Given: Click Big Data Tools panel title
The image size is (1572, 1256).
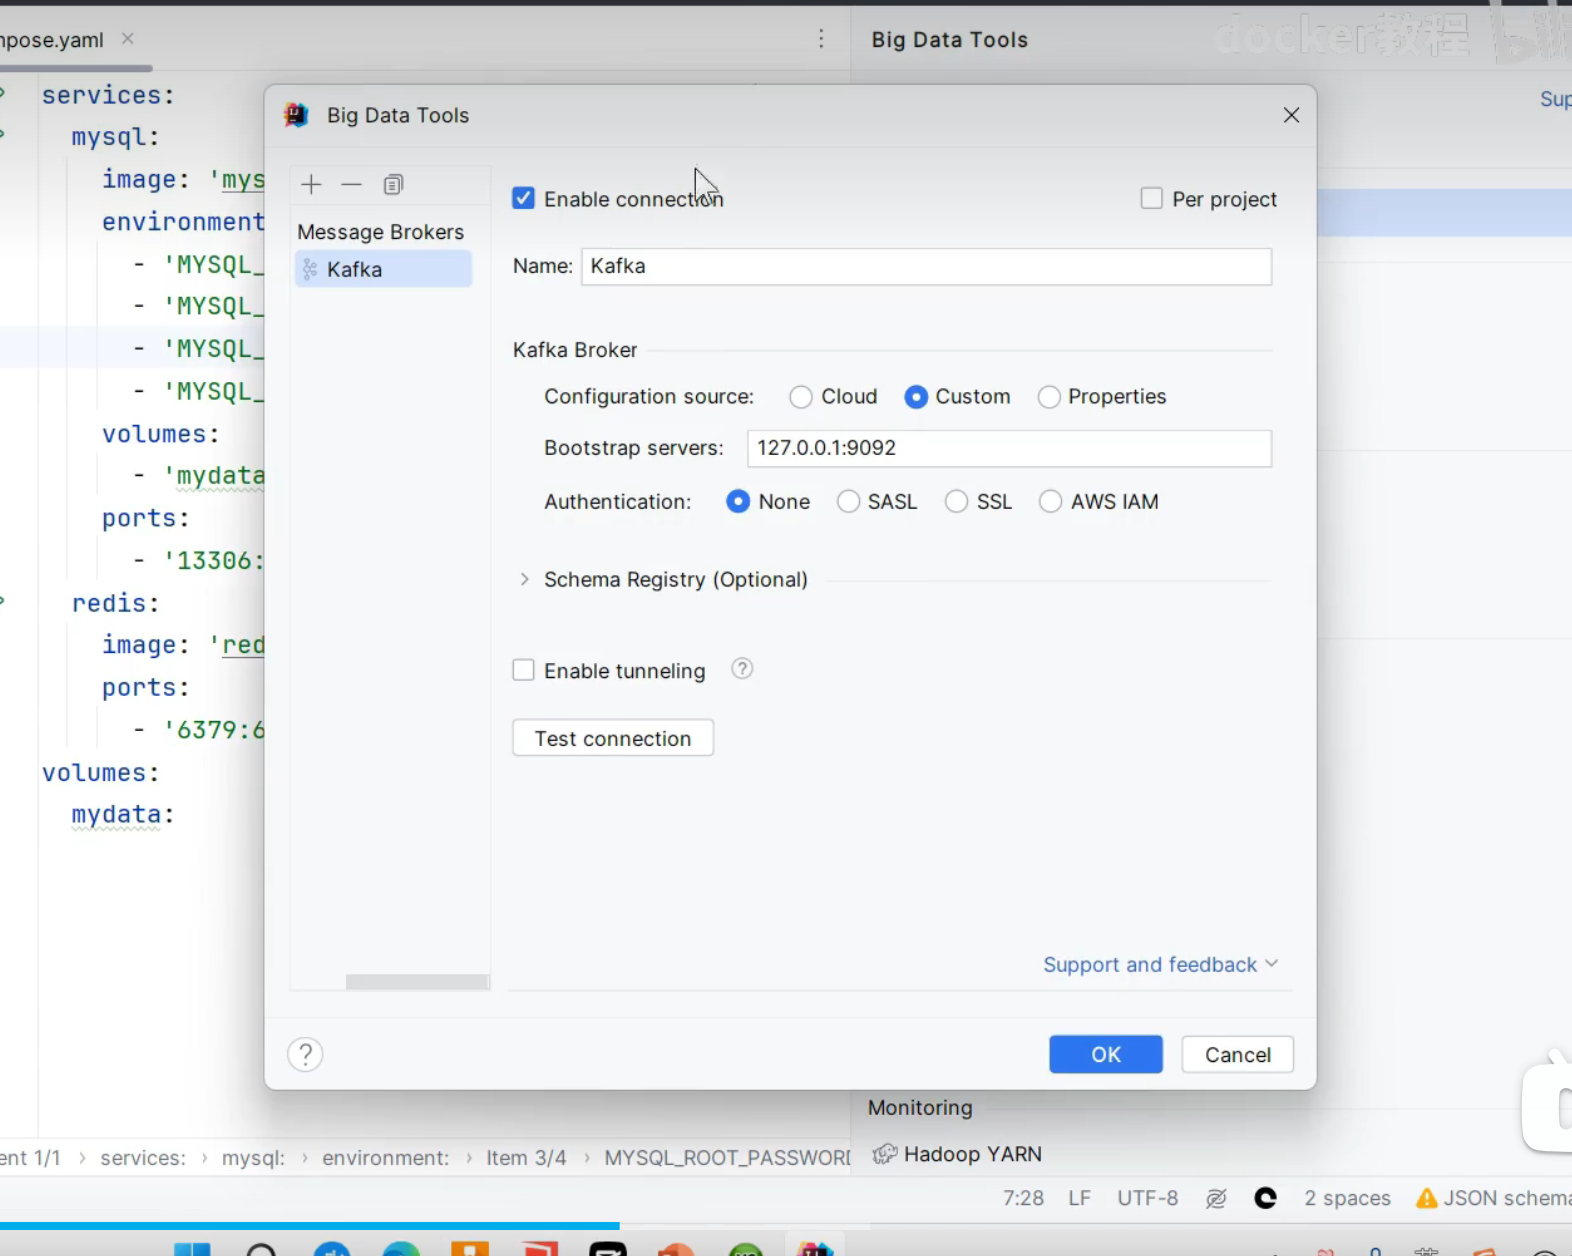Looking at the screenshot, I should 949,40.
